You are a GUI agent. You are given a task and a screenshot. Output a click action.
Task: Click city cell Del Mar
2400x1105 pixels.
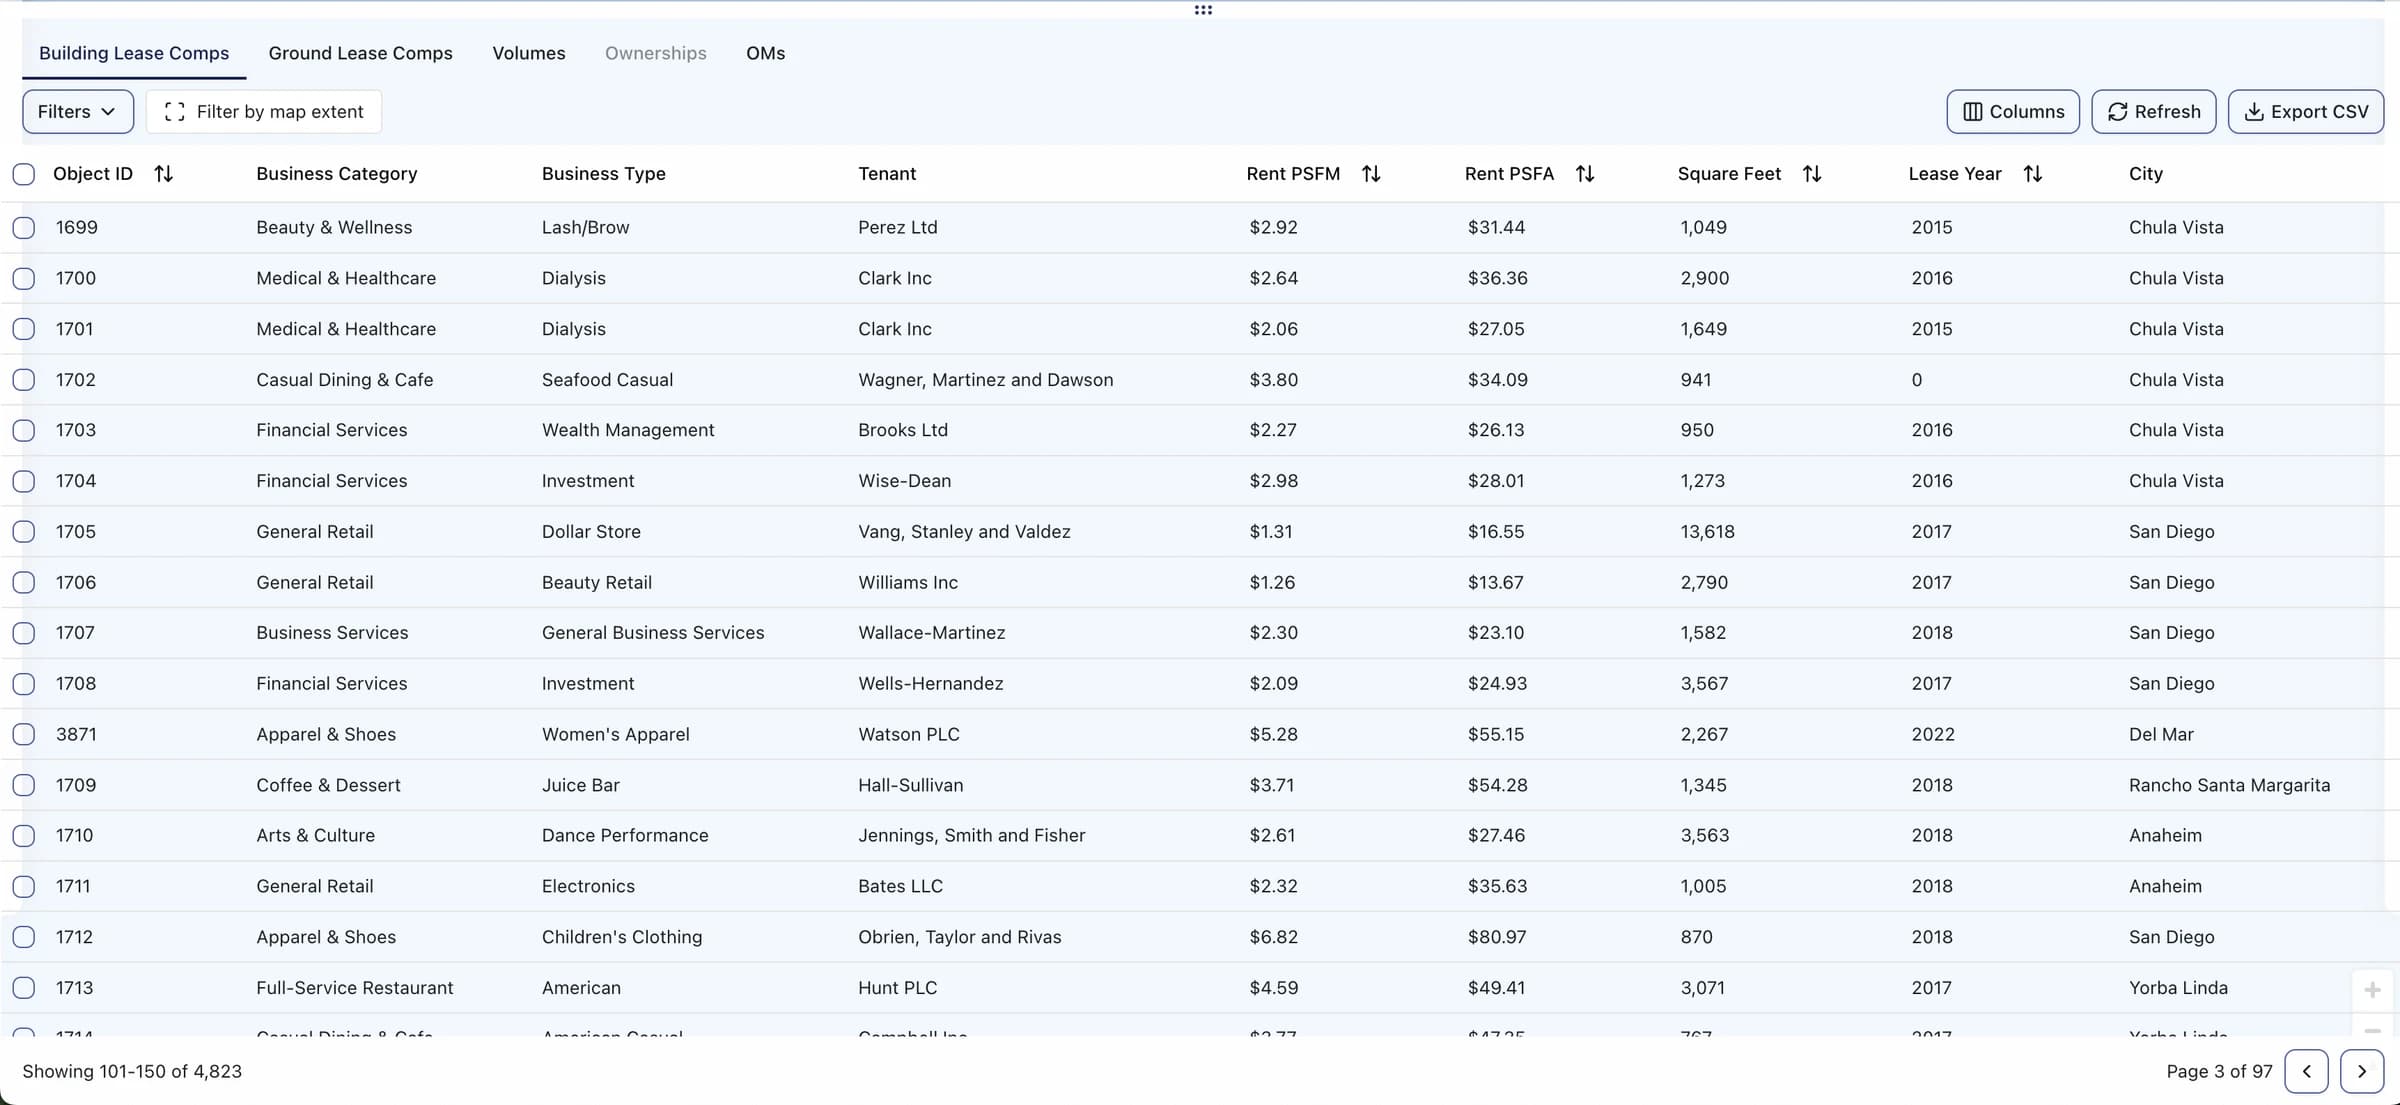[x=2162, y=735]
